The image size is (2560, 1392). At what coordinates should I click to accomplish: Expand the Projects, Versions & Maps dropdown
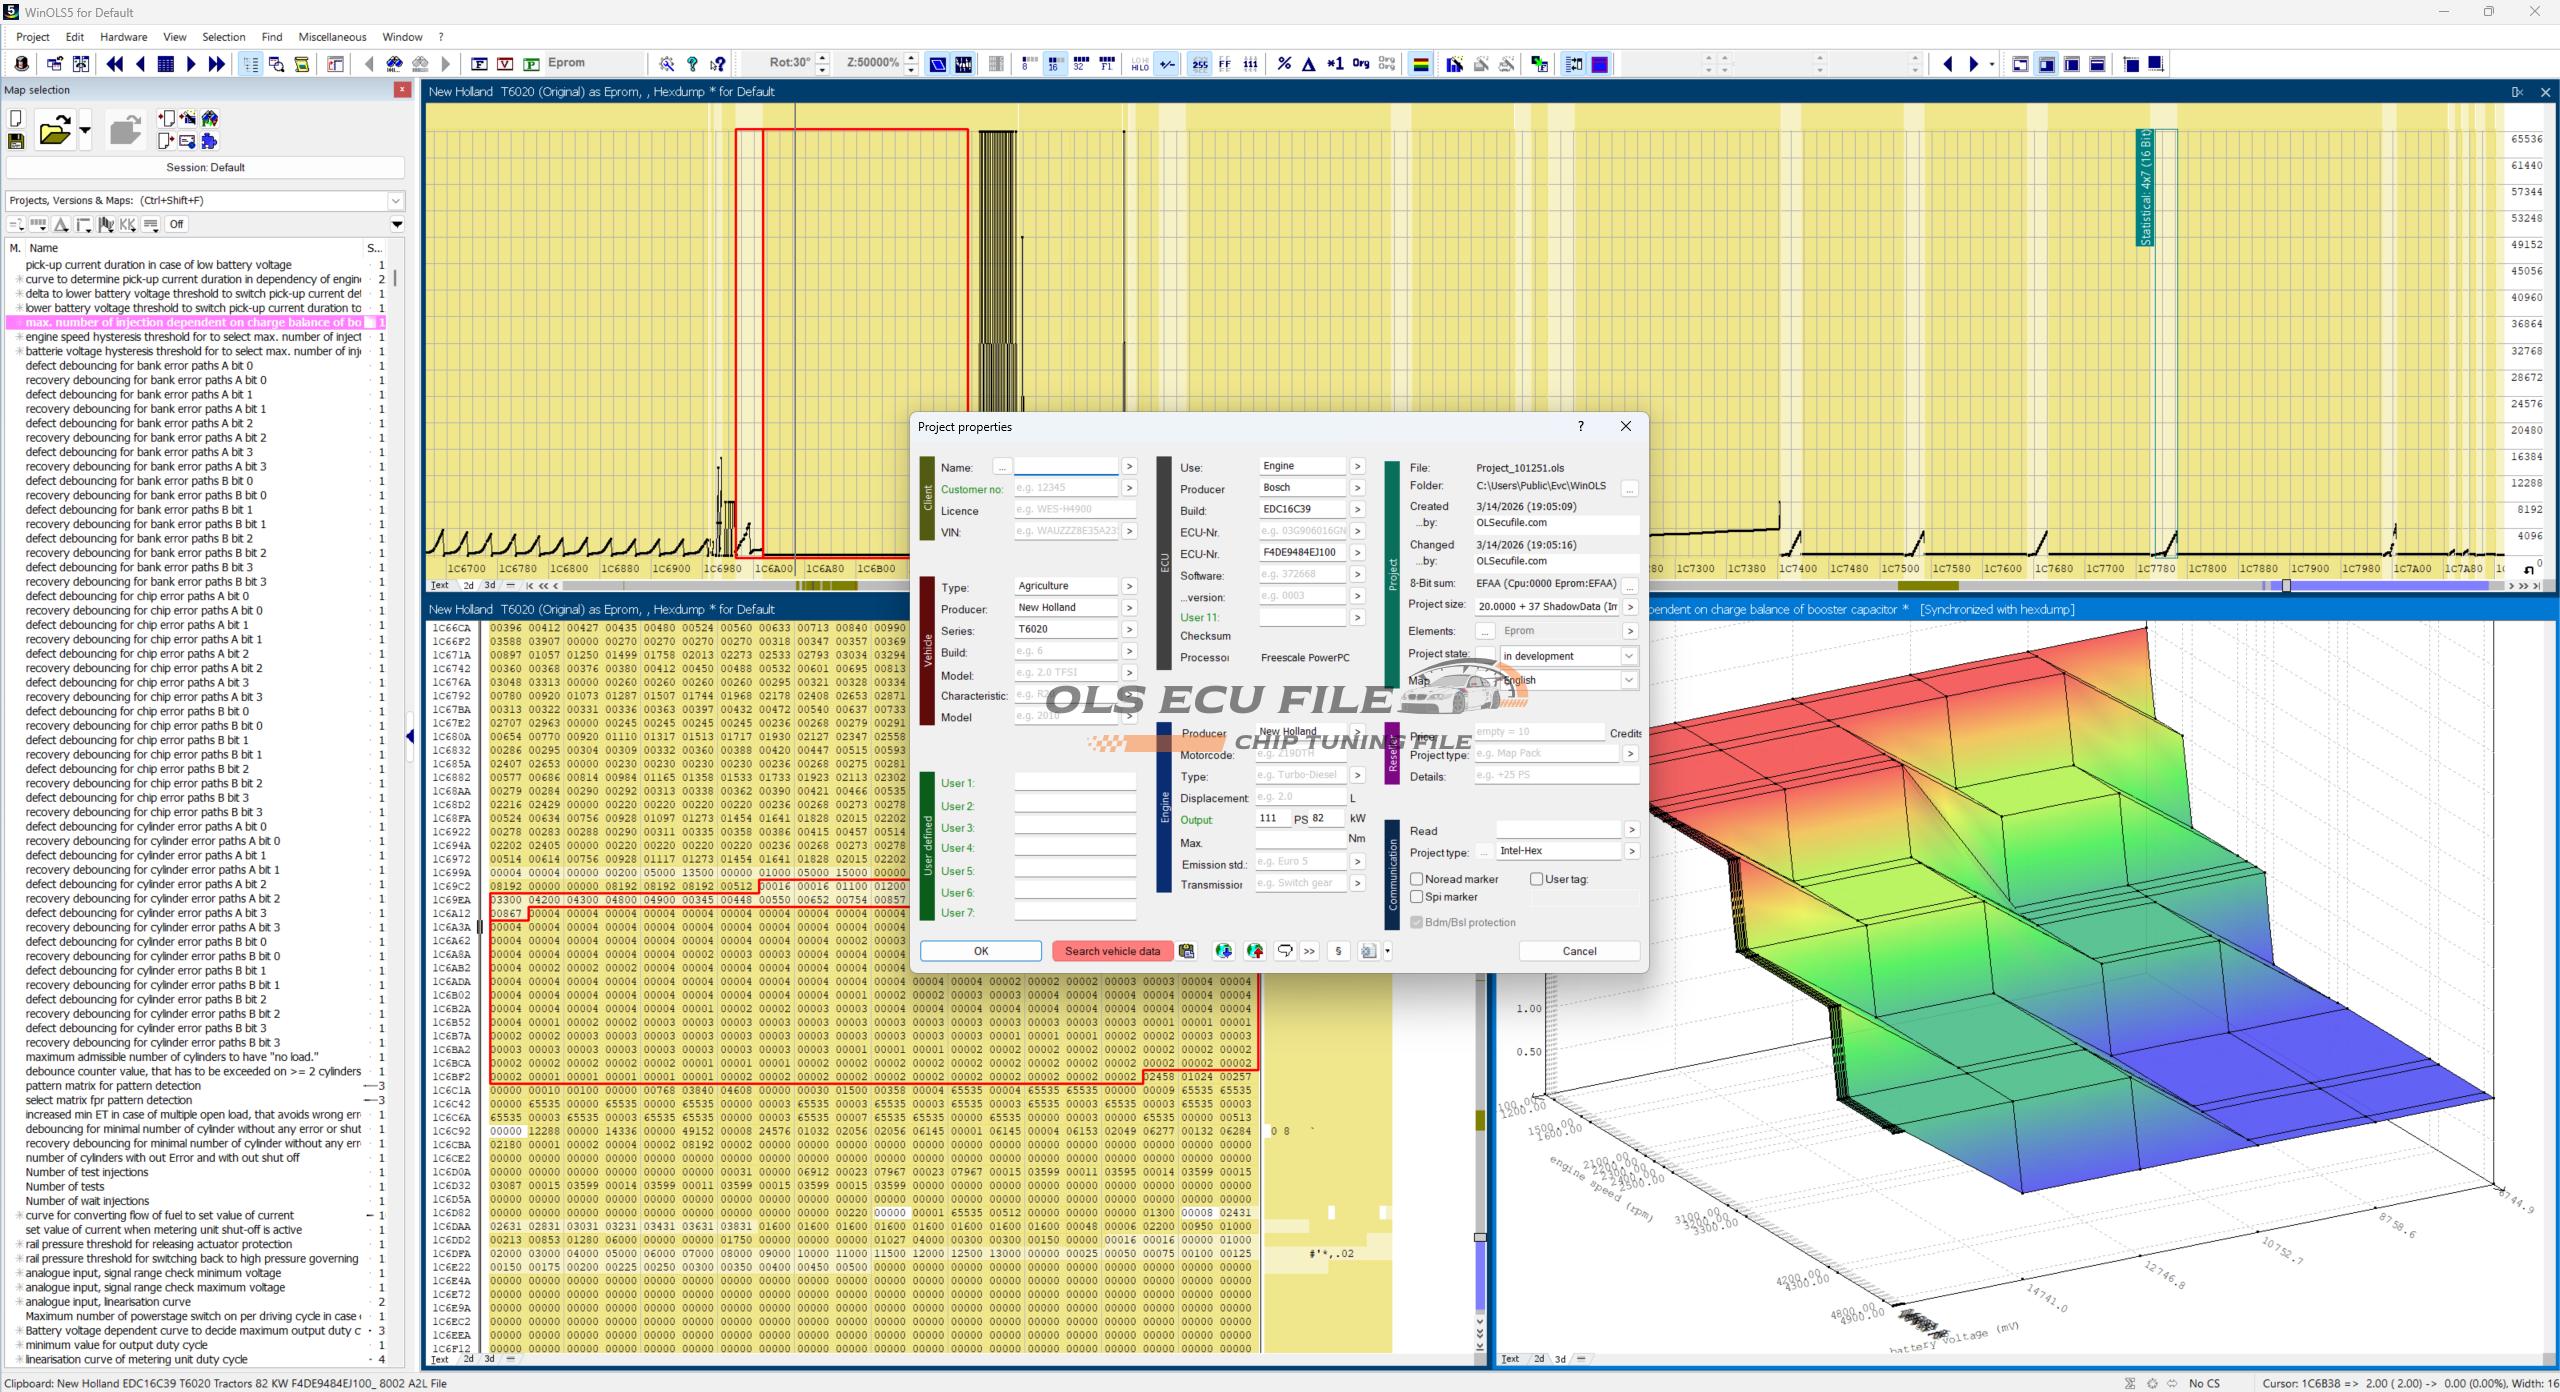tap(396, 200)
